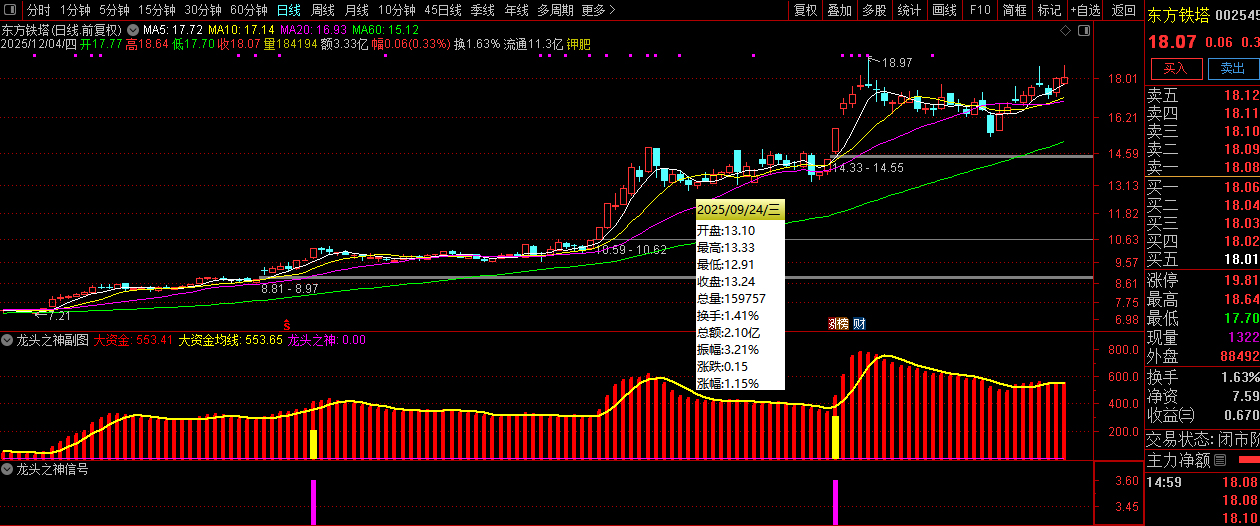Click the 叠加 overlay button
The image size is (1260, 526).
tap(840, 10)
